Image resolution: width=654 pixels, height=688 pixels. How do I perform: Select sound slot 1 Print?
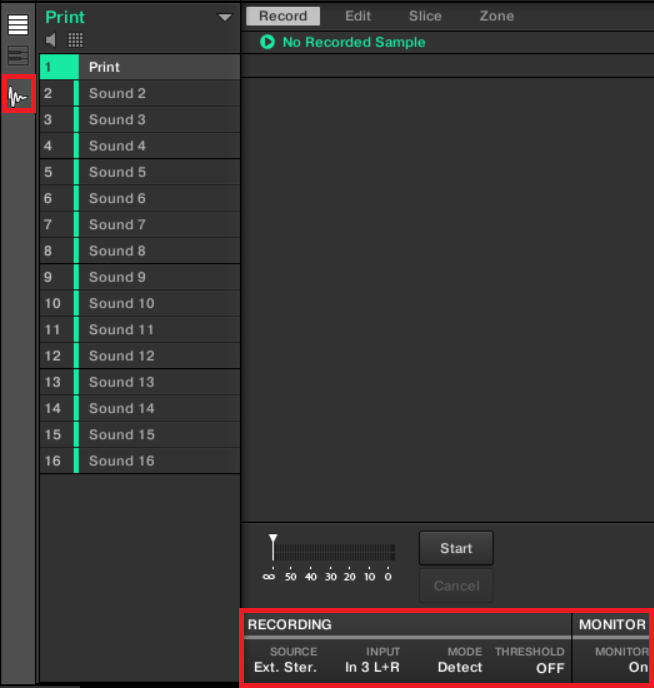click(x=140, y=67)
